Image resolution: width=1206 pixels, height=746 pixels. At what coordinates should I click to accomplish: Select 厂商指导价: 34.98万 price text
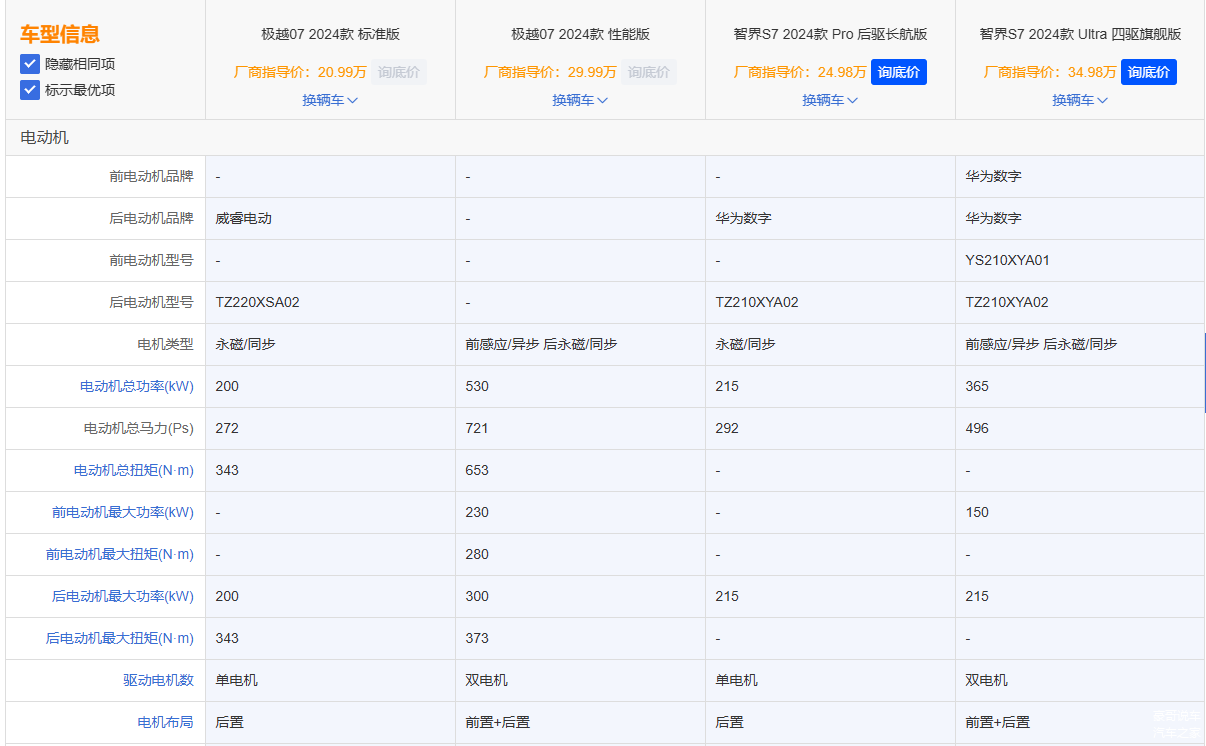pyautogui.click(x=1050, y=72)
